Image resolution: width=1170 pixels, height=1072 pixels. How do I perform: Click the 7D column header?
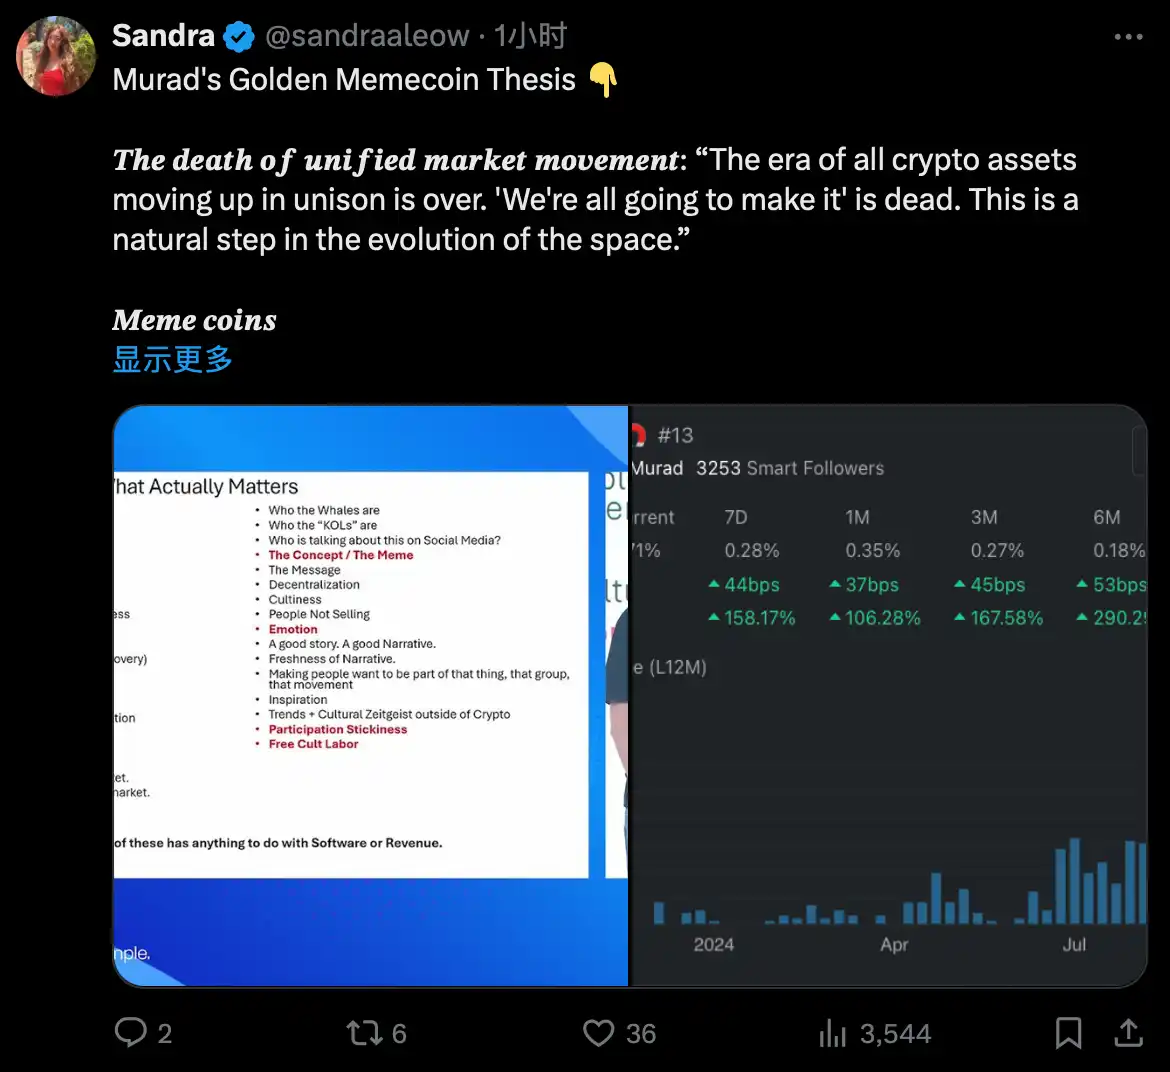click(736, 517)
